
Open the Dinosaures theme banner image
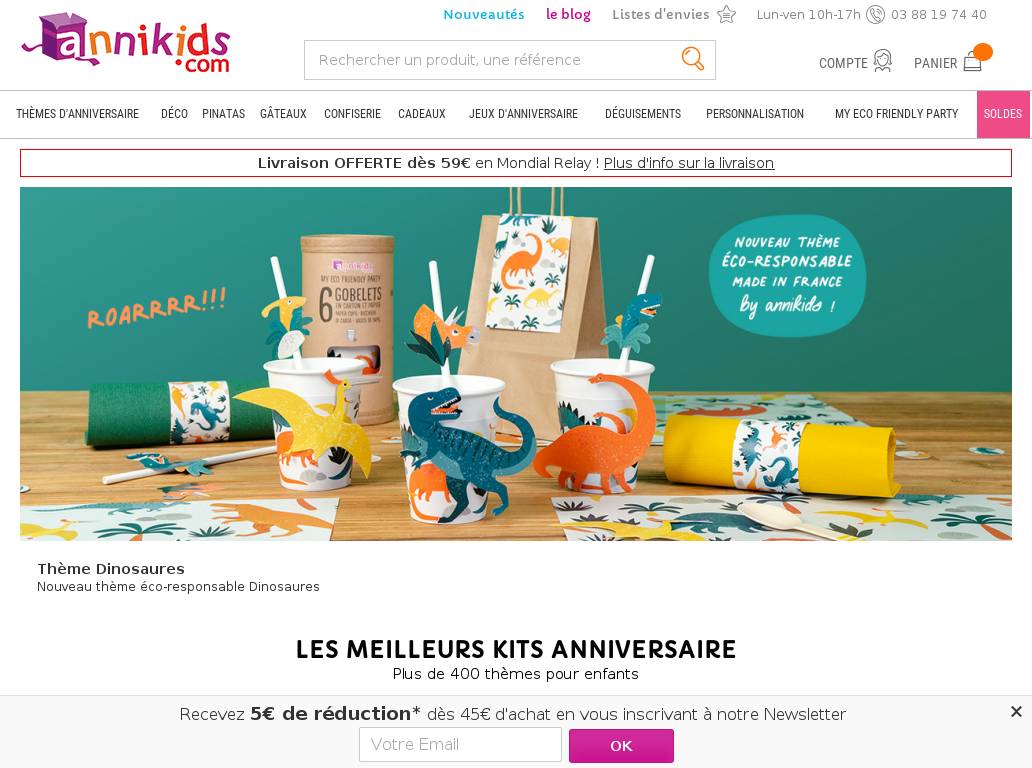pos(515,364)
